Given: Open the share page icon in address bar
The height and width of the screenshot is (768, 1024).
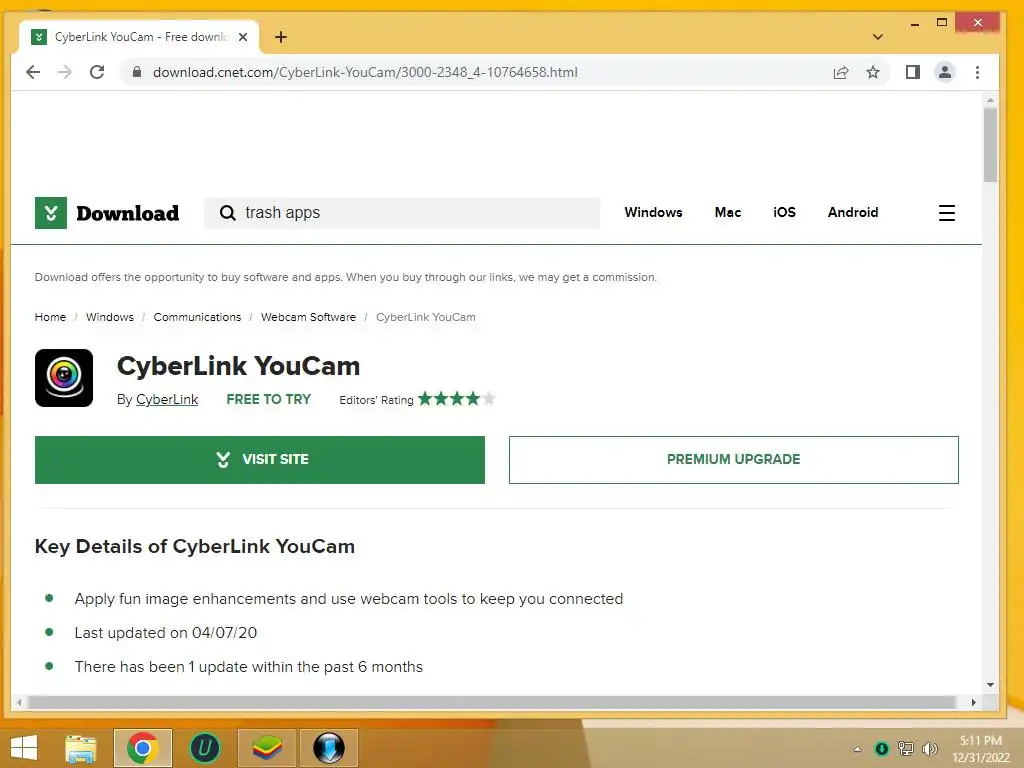Looking at the screenshot, I should [x=840, y=72].
